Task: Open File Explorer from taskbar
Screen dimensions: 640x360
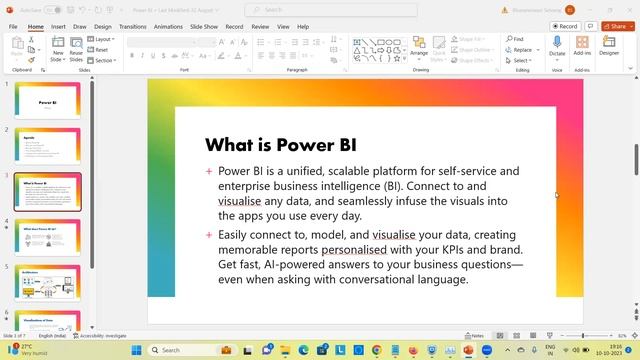Action: click(x=285, y=350)
